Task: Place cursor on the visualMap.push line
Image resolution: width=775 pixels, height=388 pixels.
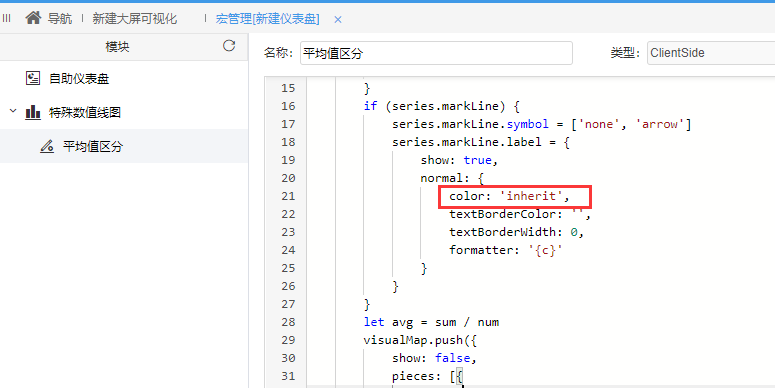Action: click(x=420, y=340)
